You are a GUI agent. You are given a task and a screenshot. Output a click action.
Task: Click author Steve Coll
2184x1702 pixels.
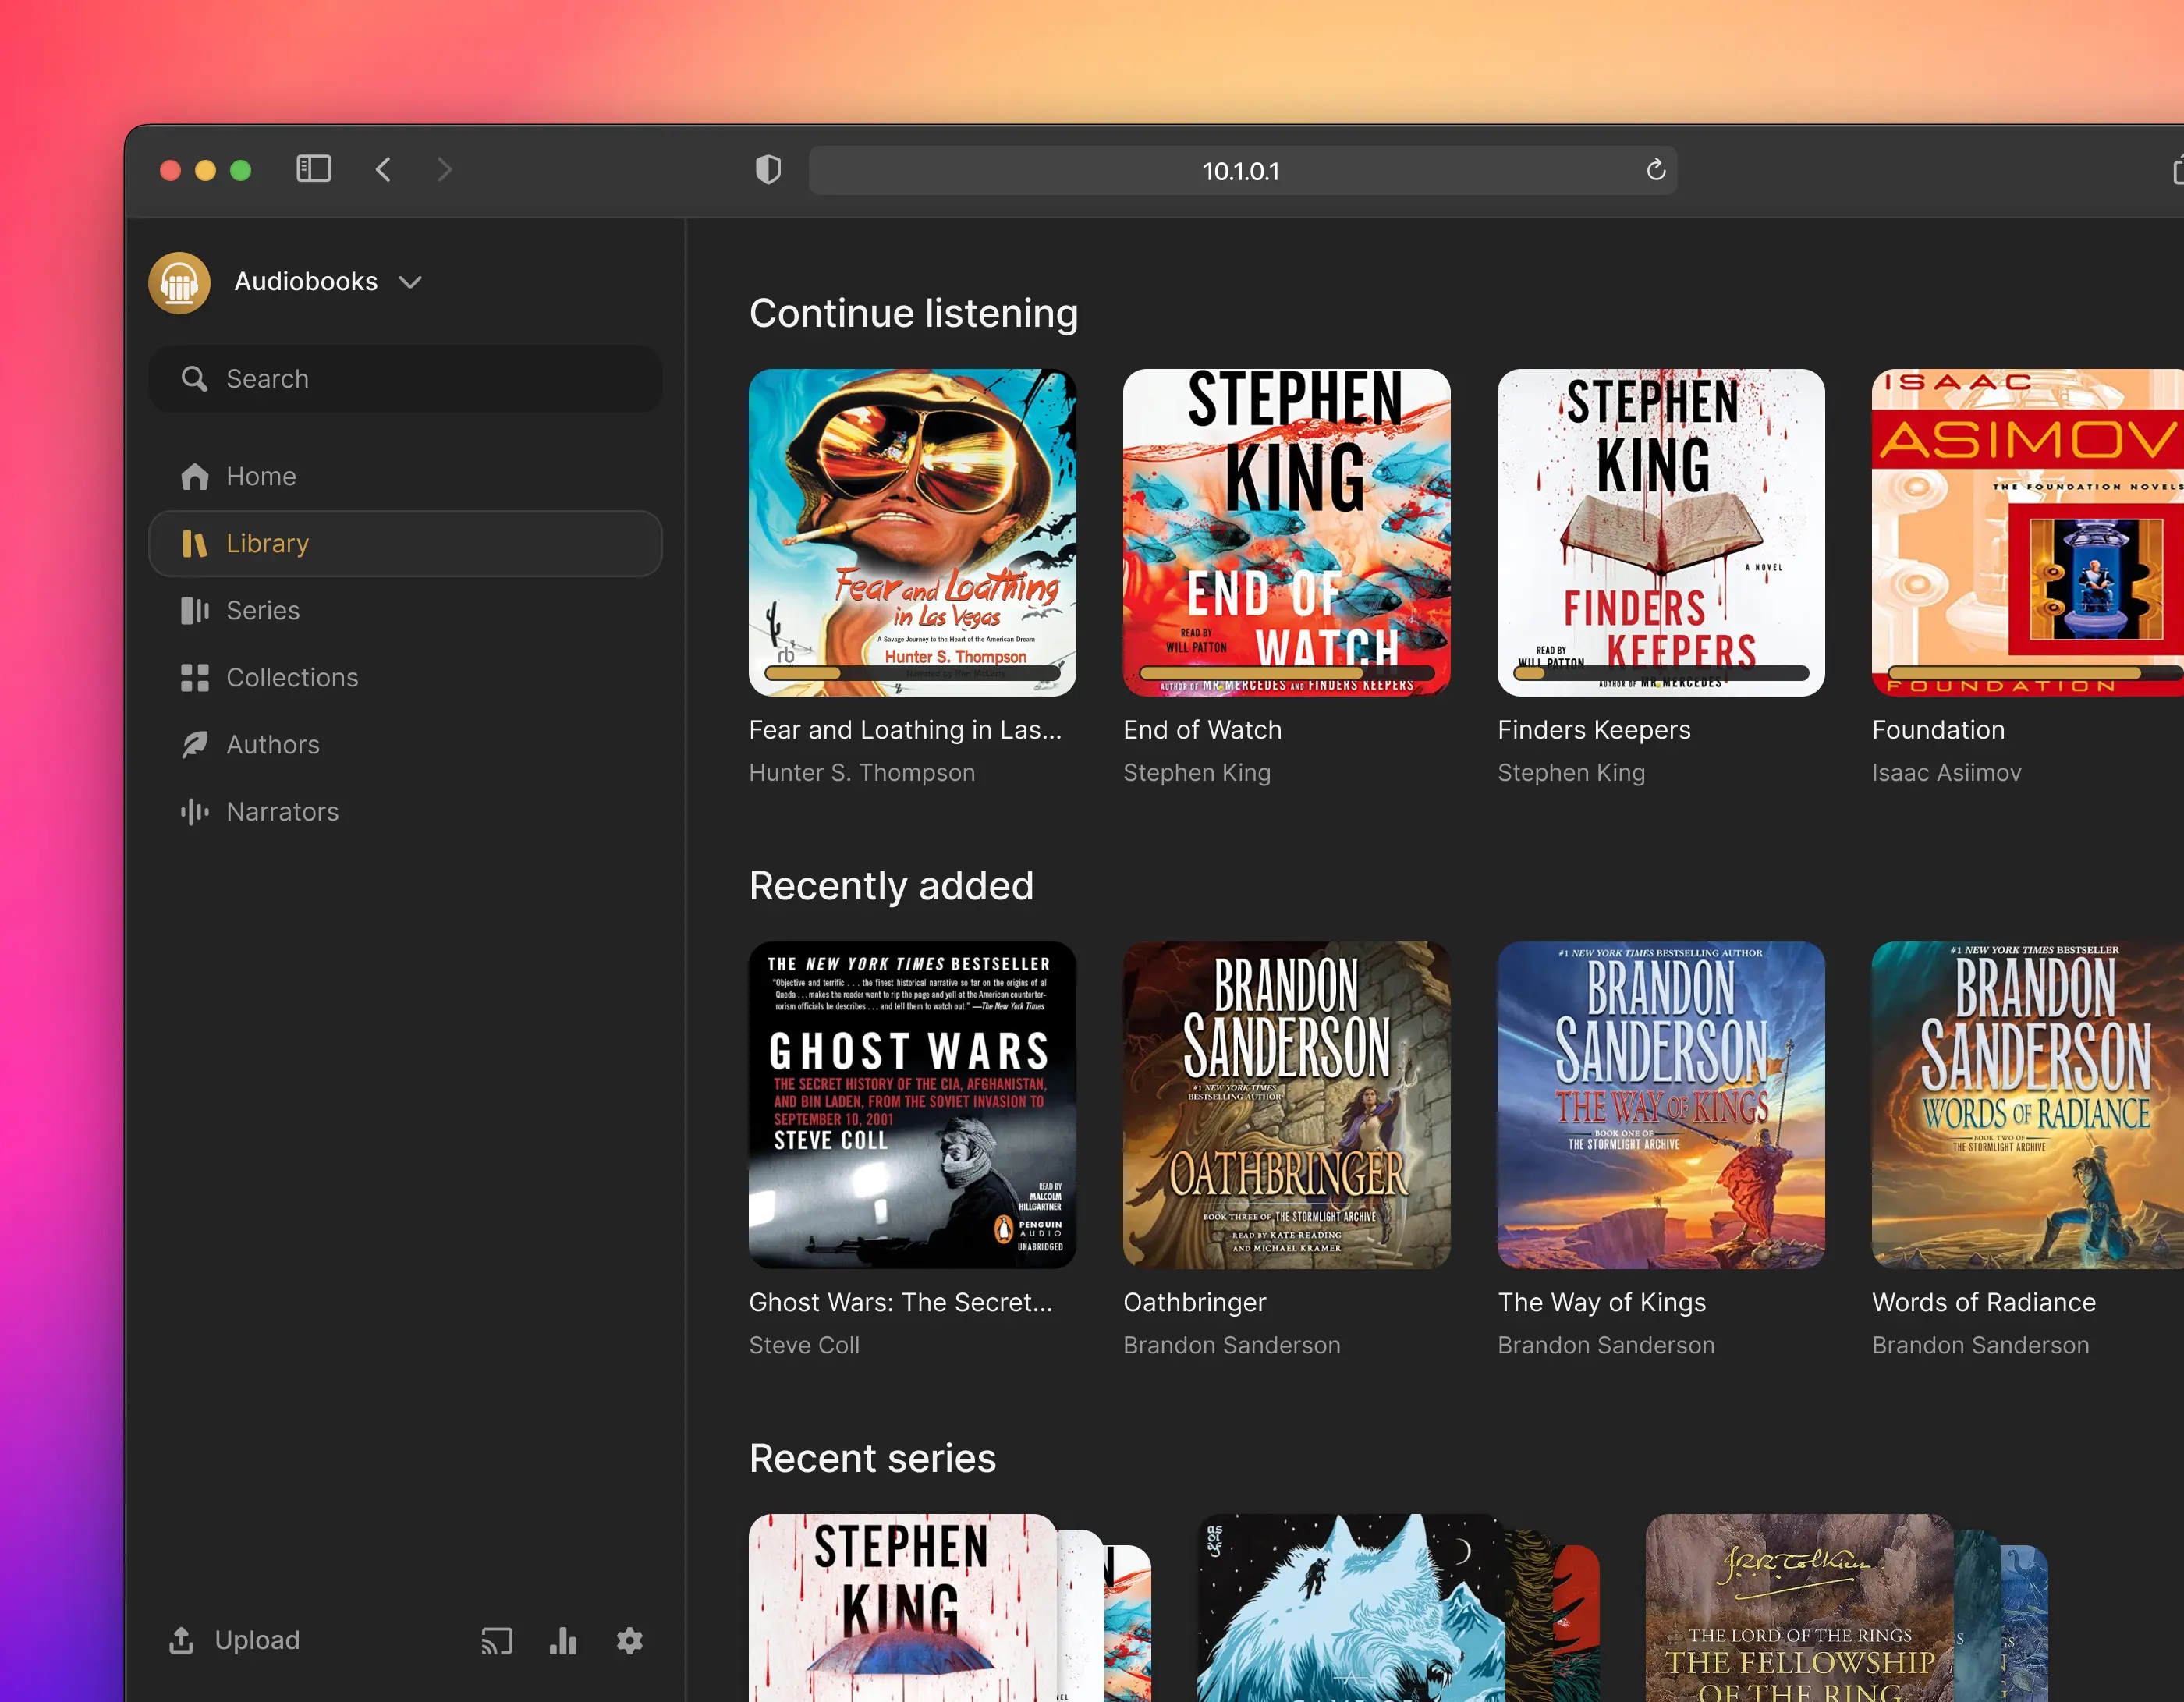click(804, 1345)
